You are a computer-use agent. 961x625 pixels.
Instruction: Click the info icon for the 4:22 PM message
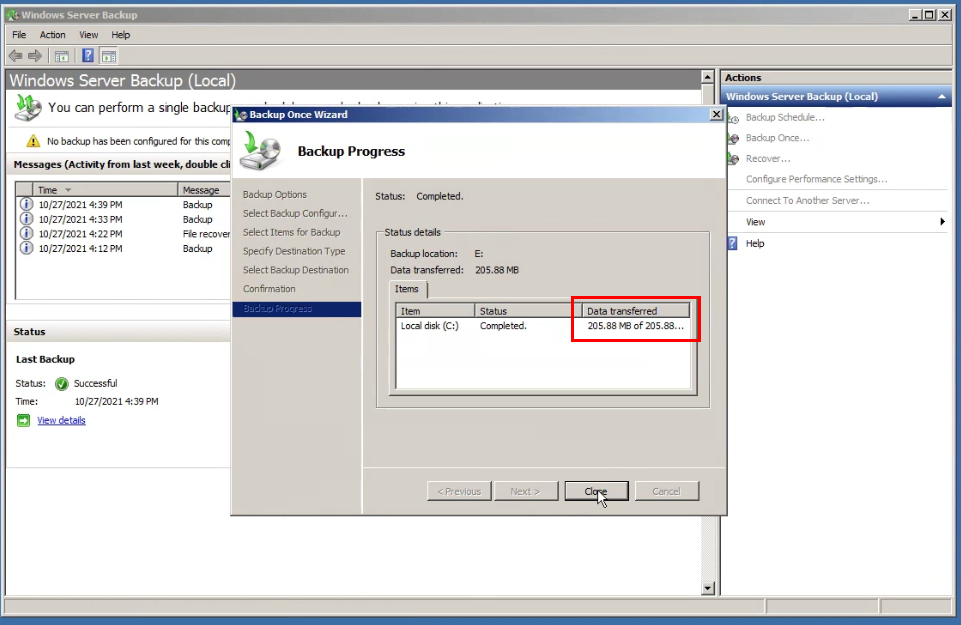[x=26, y=233]
